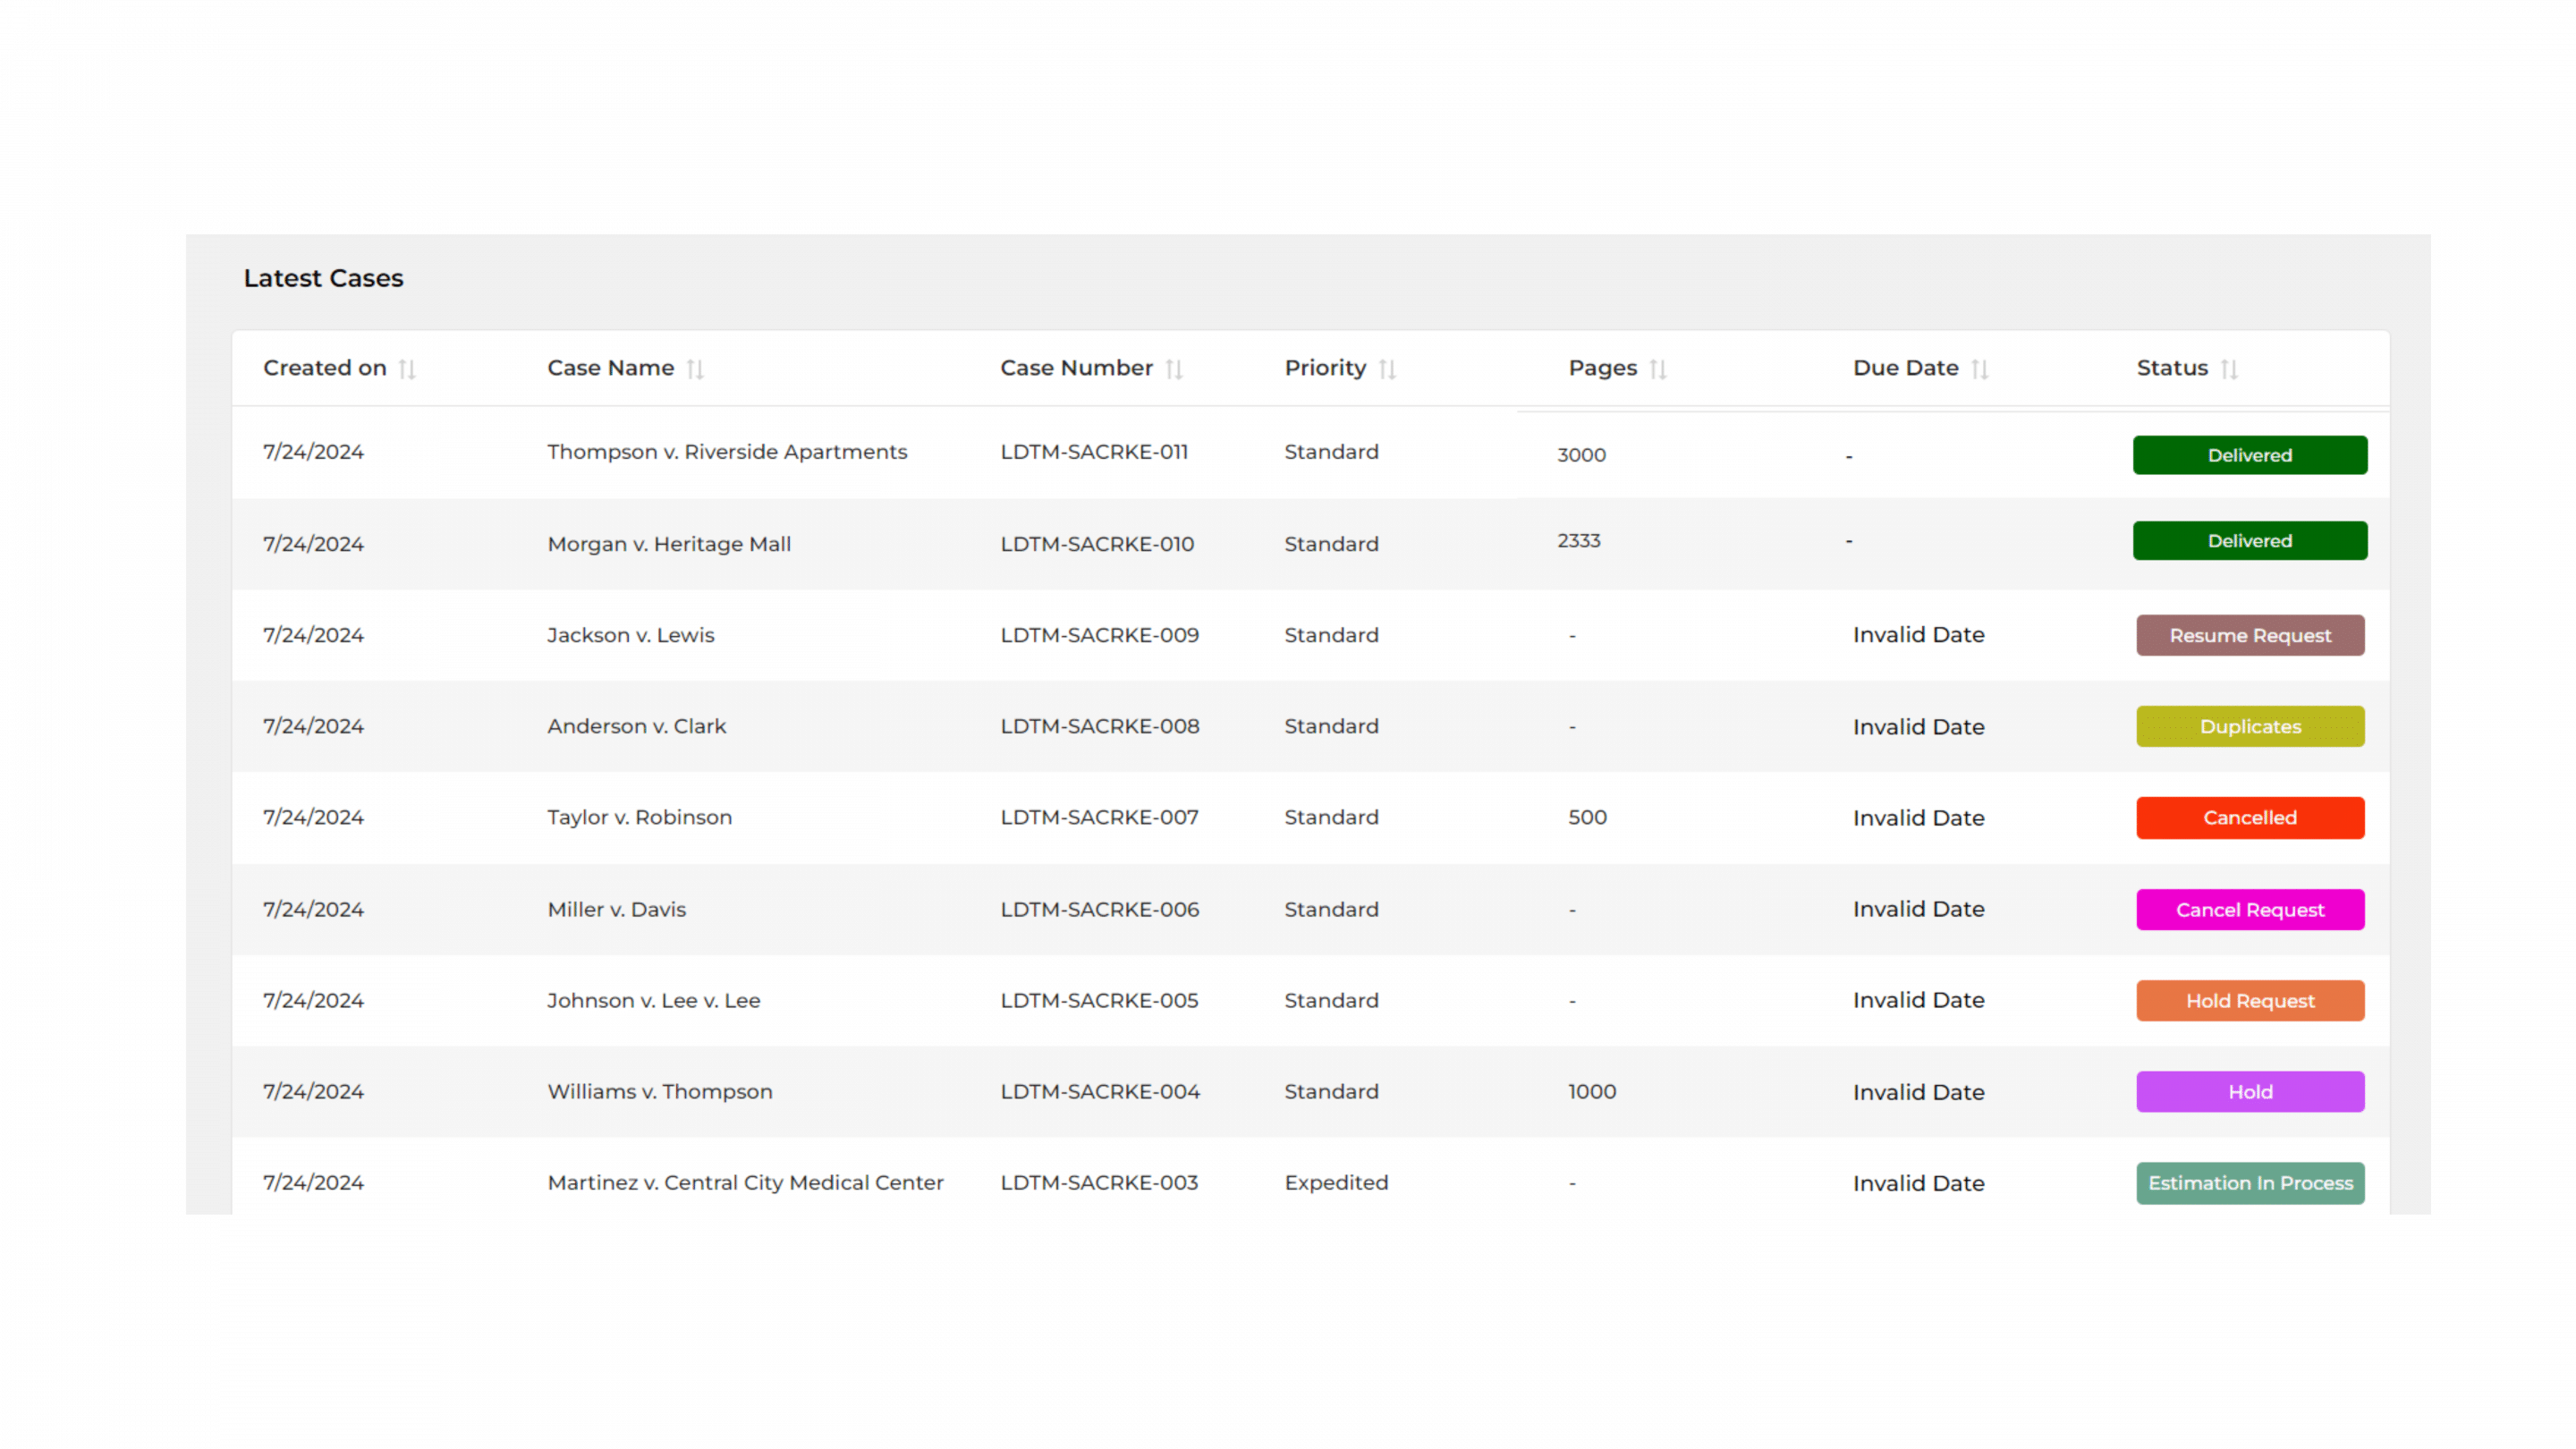Sort by Case Name arrows icon
Image resolution: width=2576 pixels, height=1449 pixels.
point(695,369)
